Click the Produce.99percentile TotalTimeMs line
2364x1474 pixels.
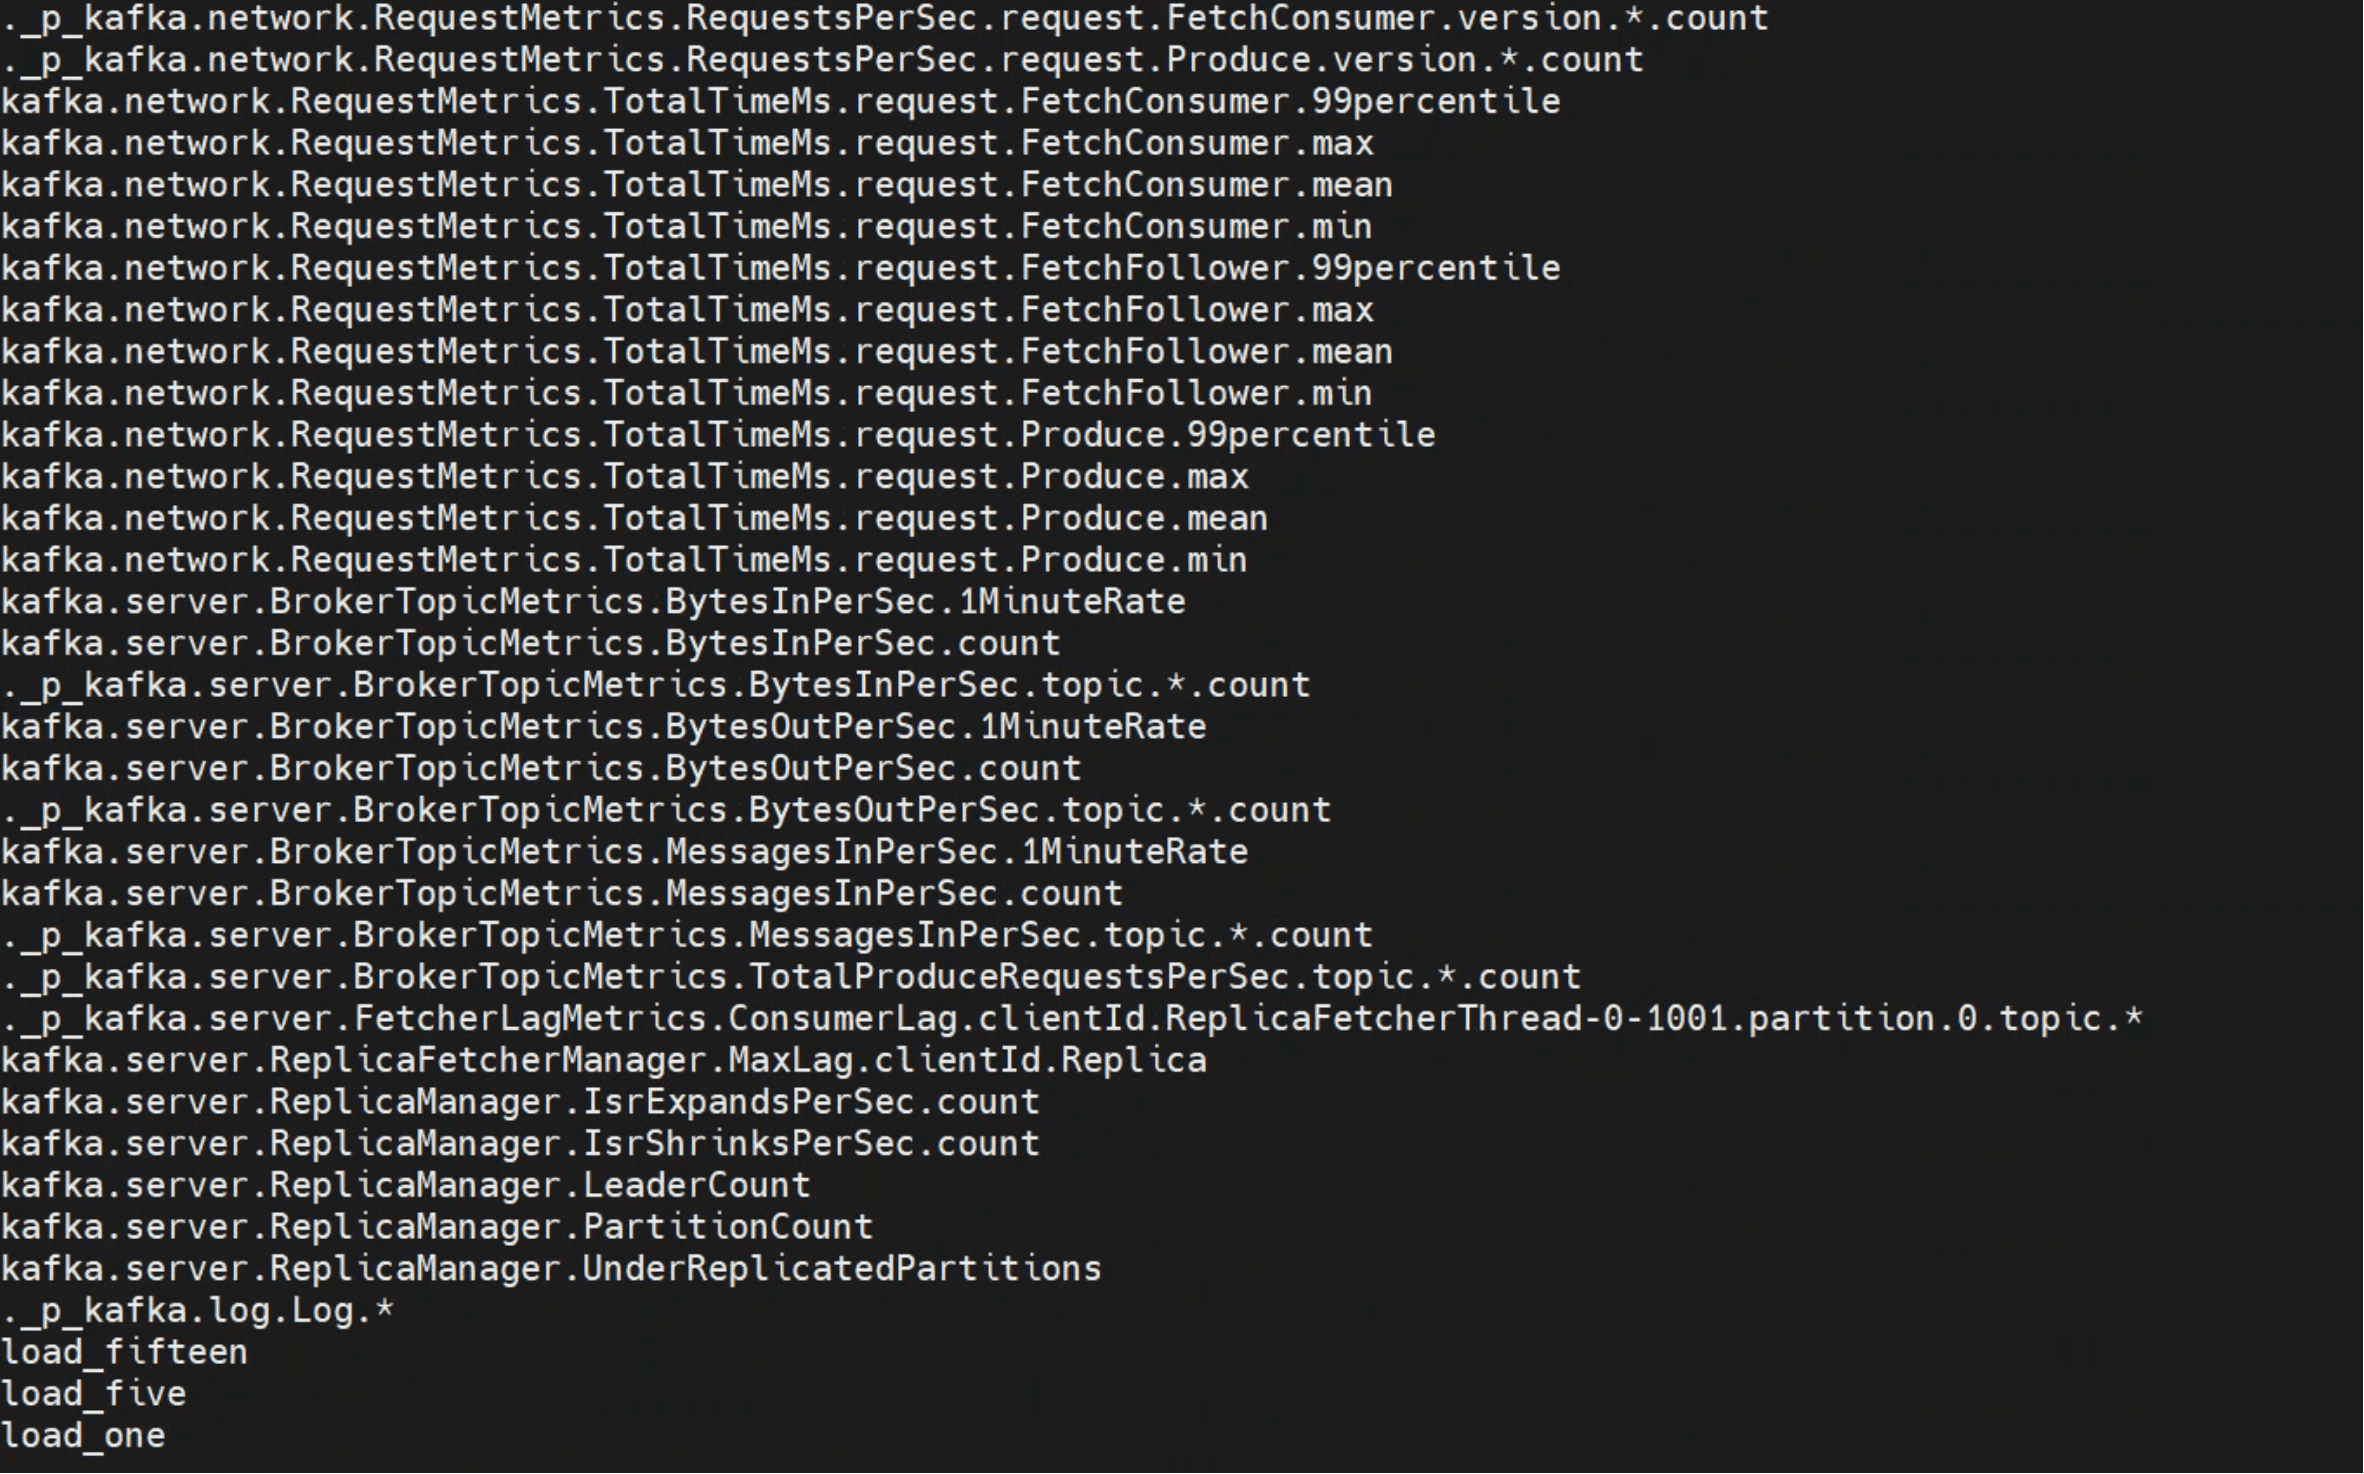coord(718,435)
